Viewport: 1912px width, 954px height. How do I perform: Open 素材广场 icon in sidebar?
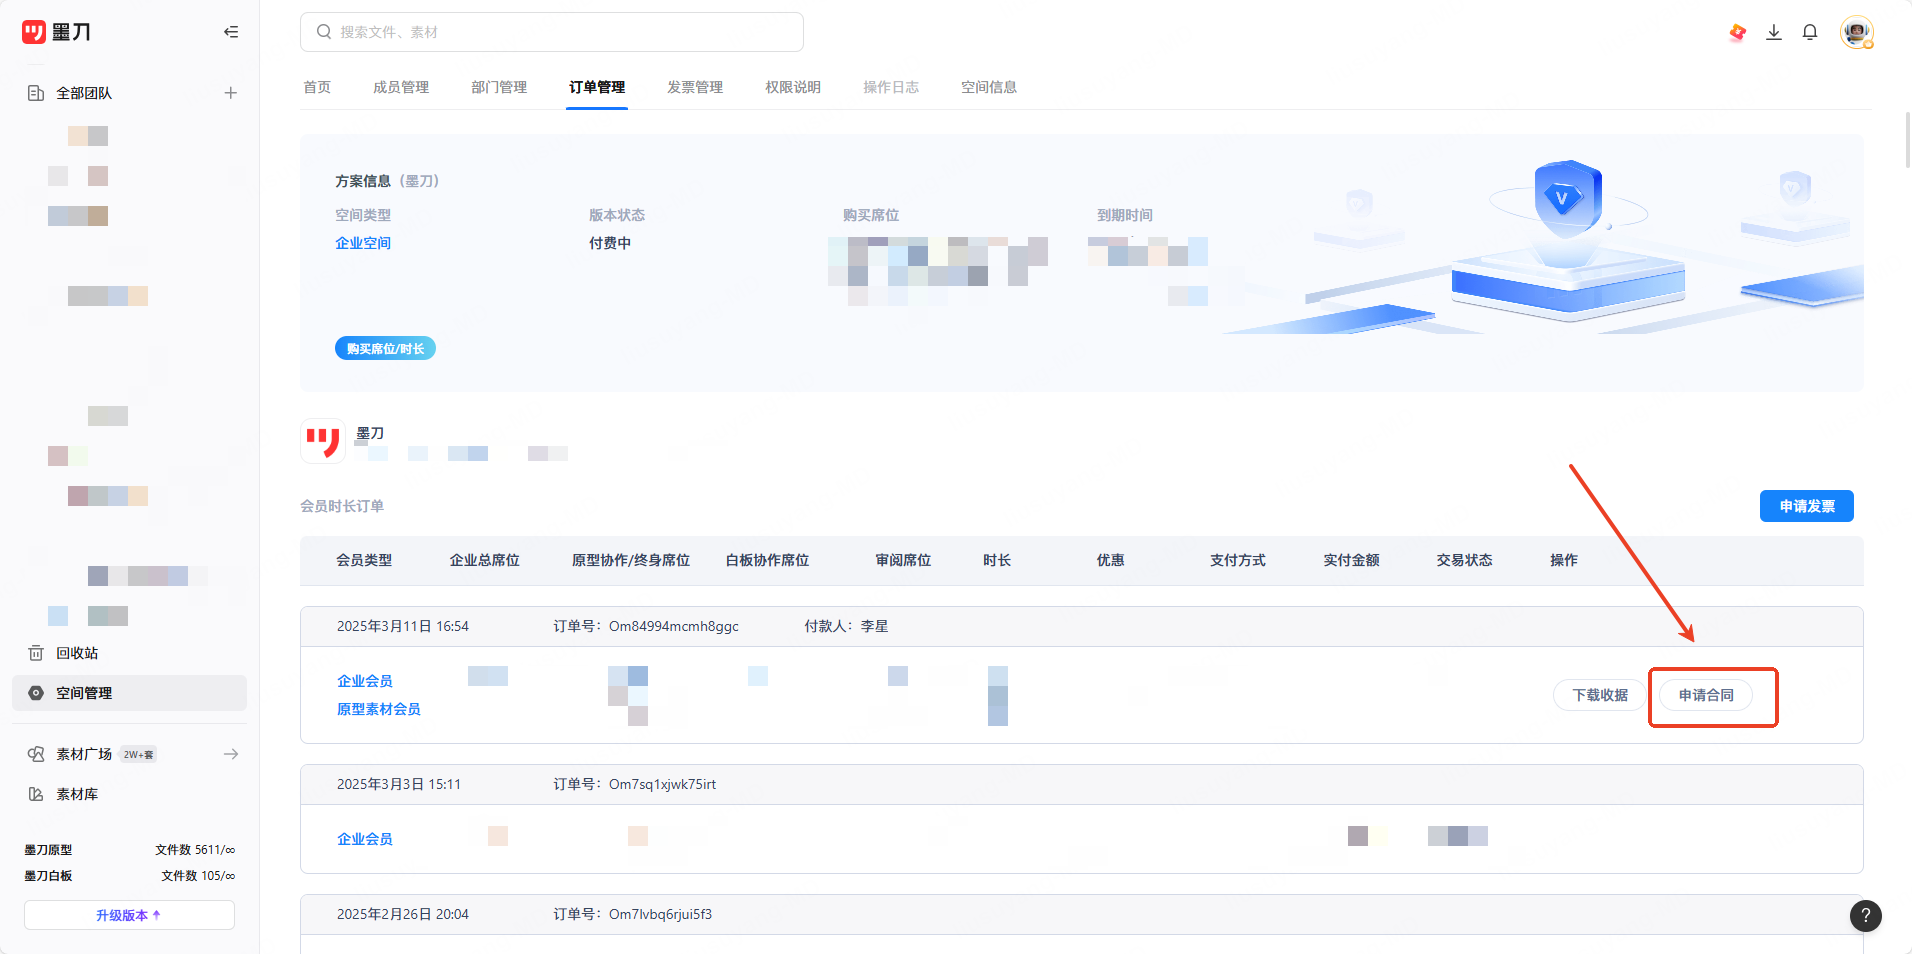[x=36, y=754]
